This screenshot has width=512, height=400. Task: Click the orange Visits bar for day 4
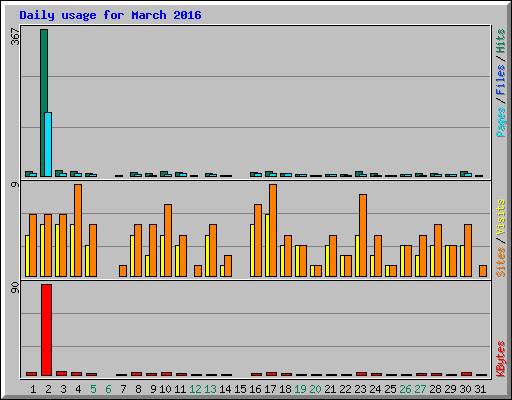78,230
